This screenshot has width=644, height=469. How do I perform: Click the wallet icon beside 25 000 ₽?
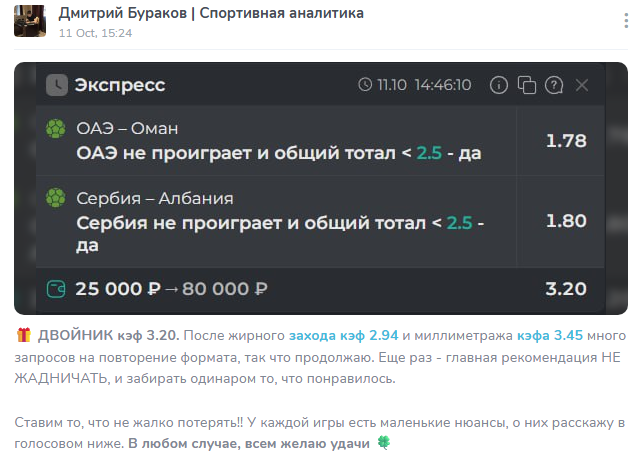click(56, 289)
